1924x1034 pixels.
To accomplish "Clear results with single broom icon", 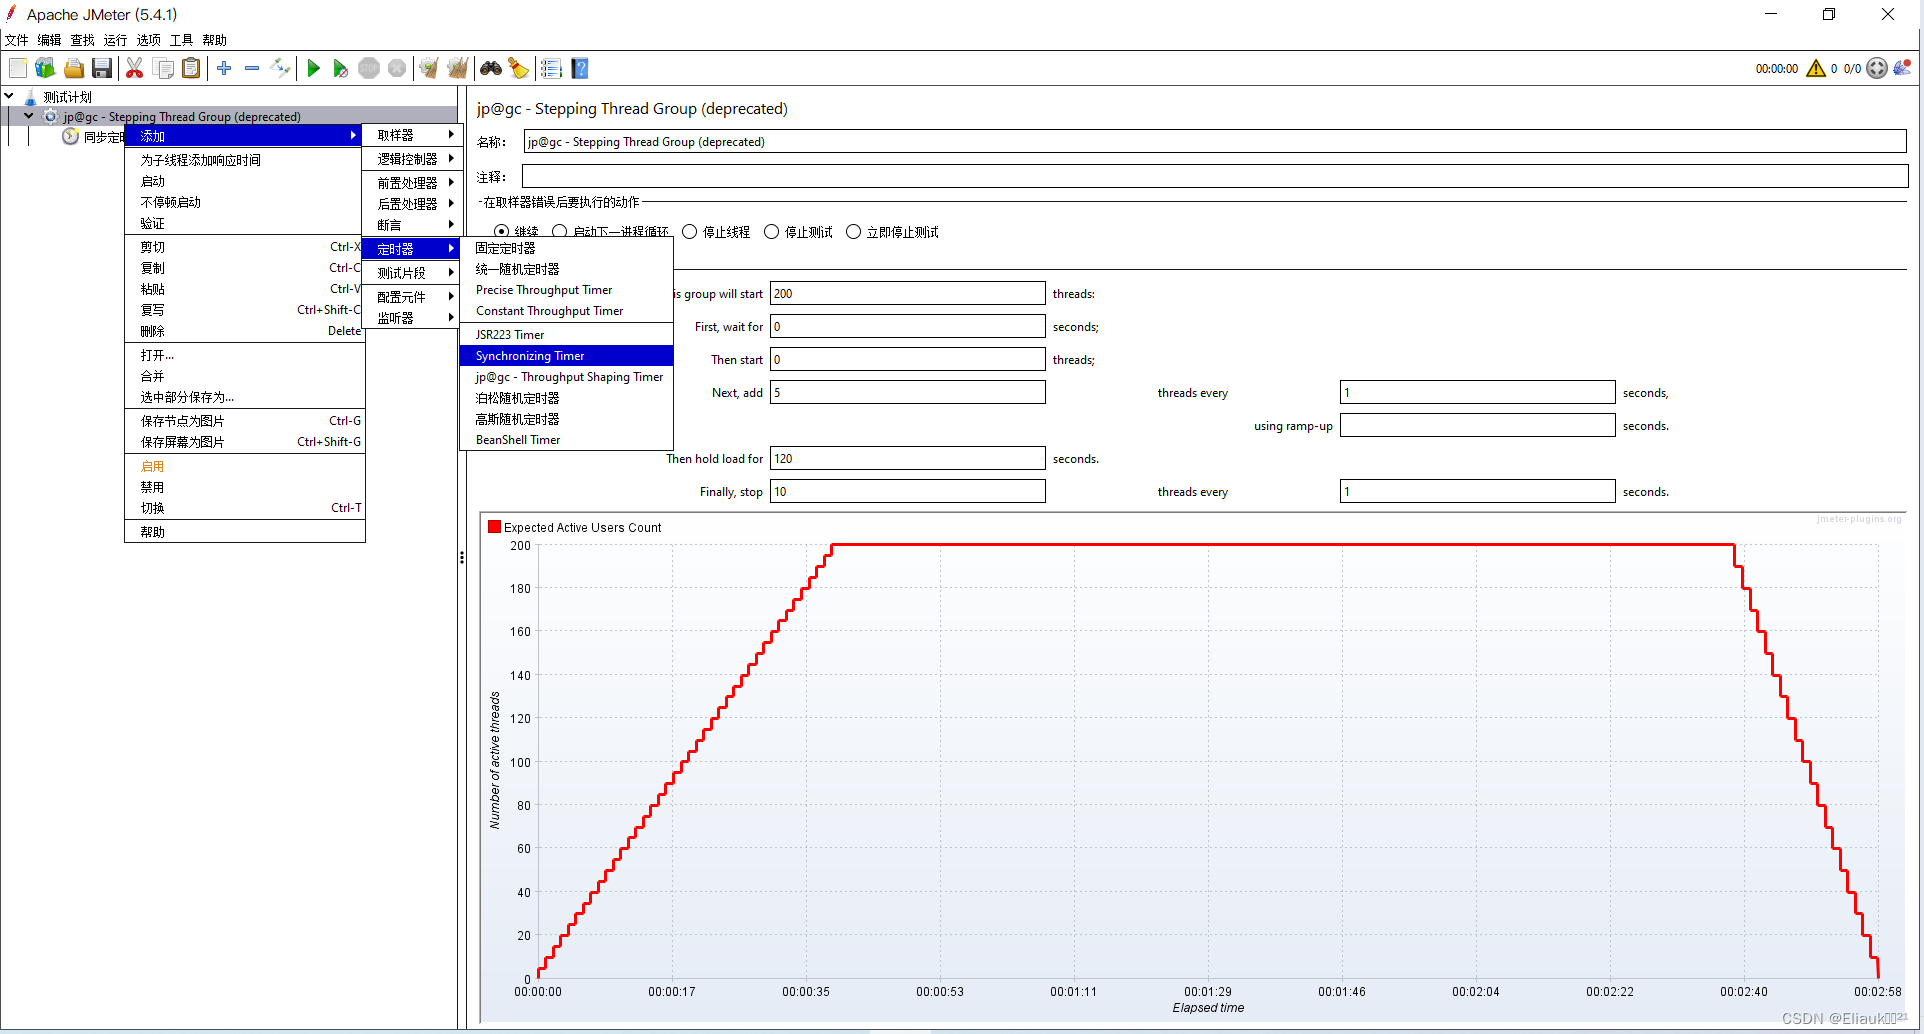I will [429, 68].
